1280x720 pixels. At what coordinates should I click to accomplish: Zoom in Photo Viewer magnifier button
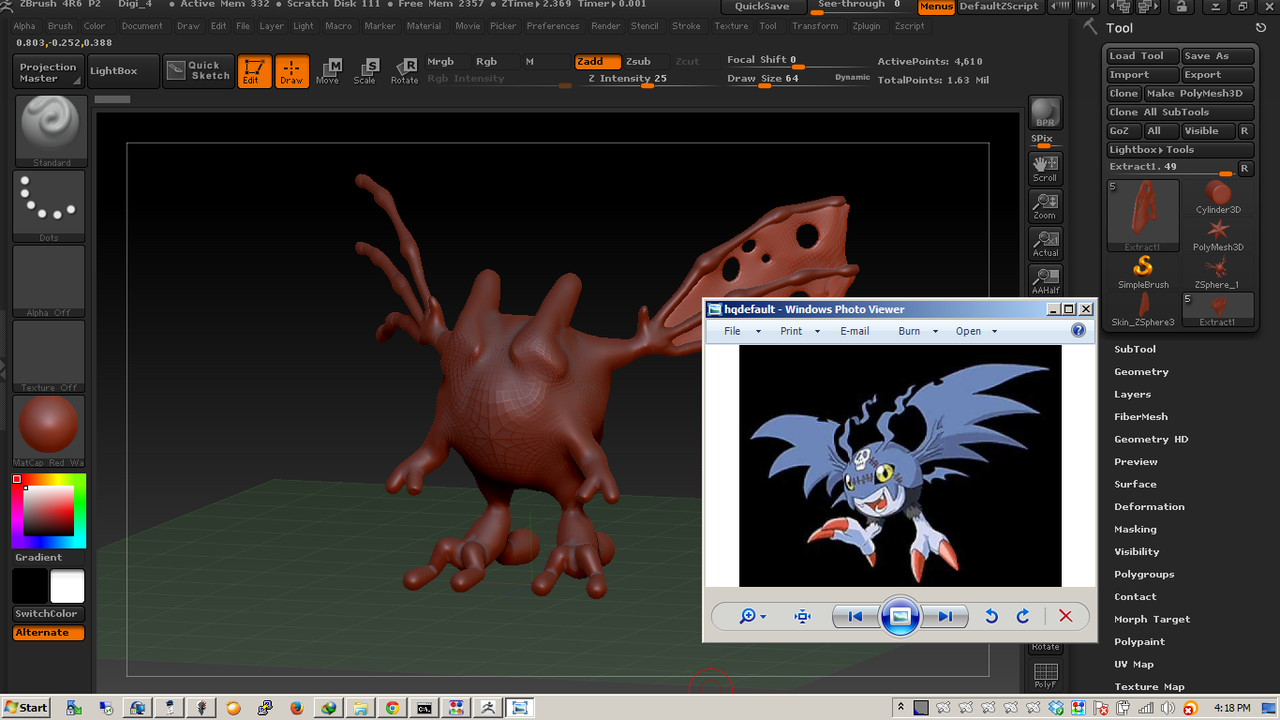[751, 616]
